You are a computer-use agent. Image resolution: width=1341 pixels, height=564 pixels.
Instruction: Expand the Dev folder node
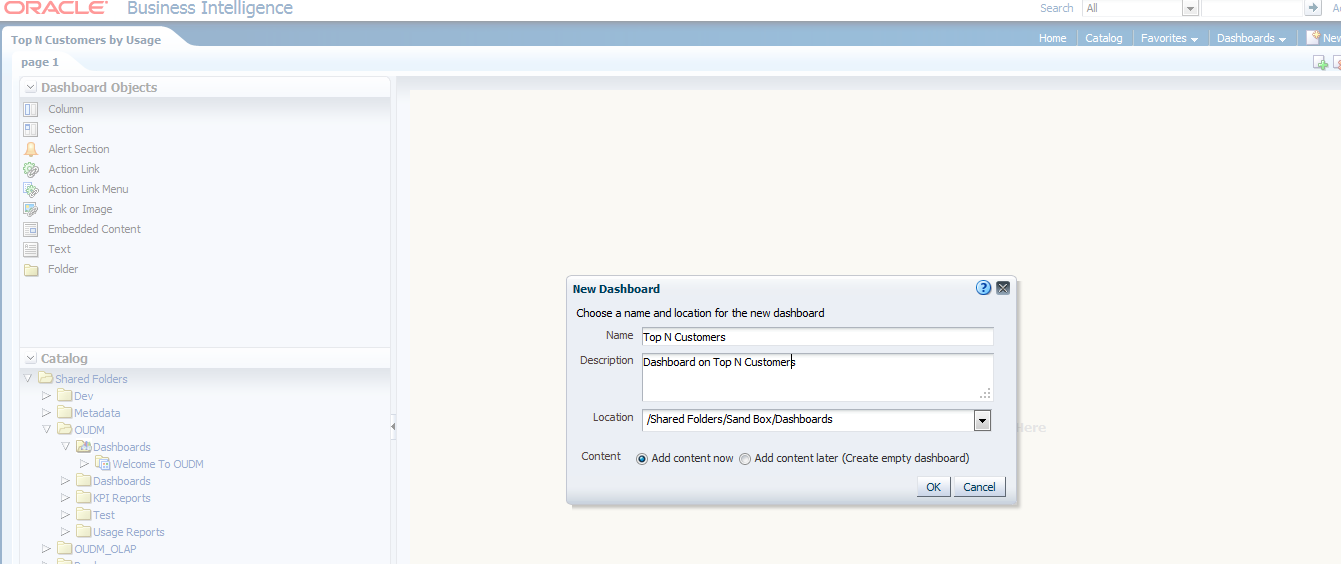pos(47,396)
